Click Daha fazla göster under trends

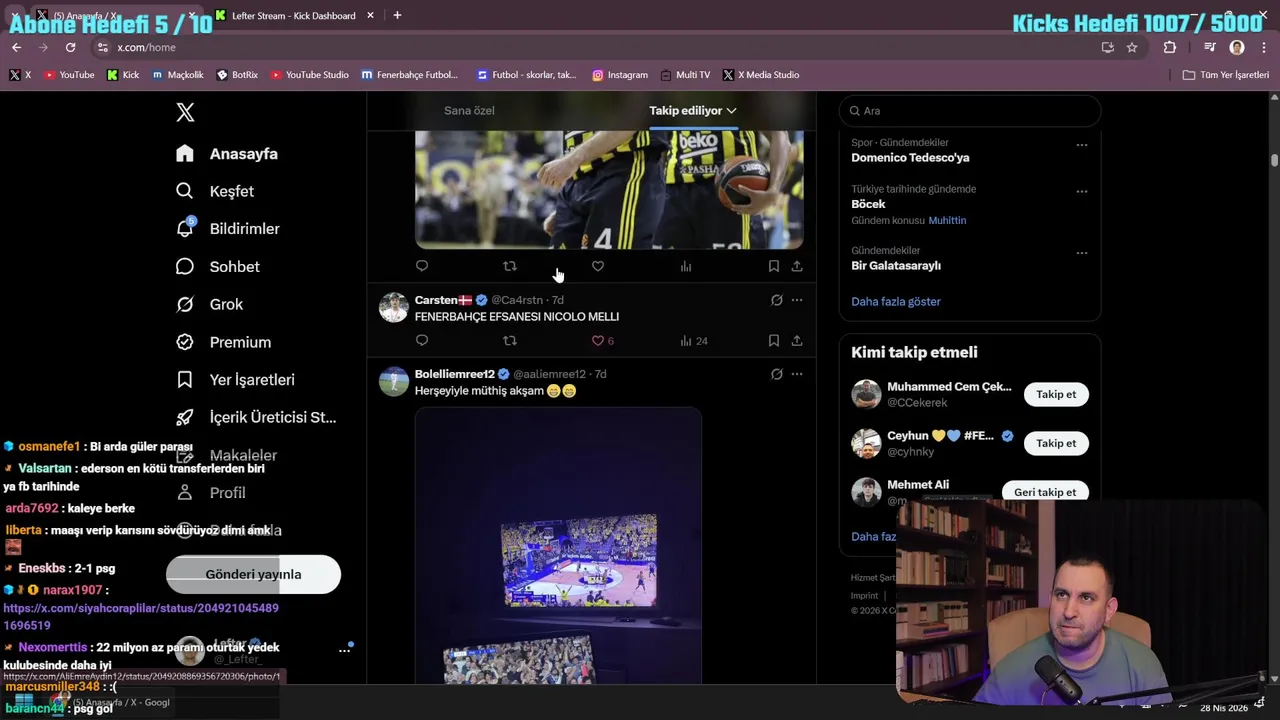[x=896, y=302]
